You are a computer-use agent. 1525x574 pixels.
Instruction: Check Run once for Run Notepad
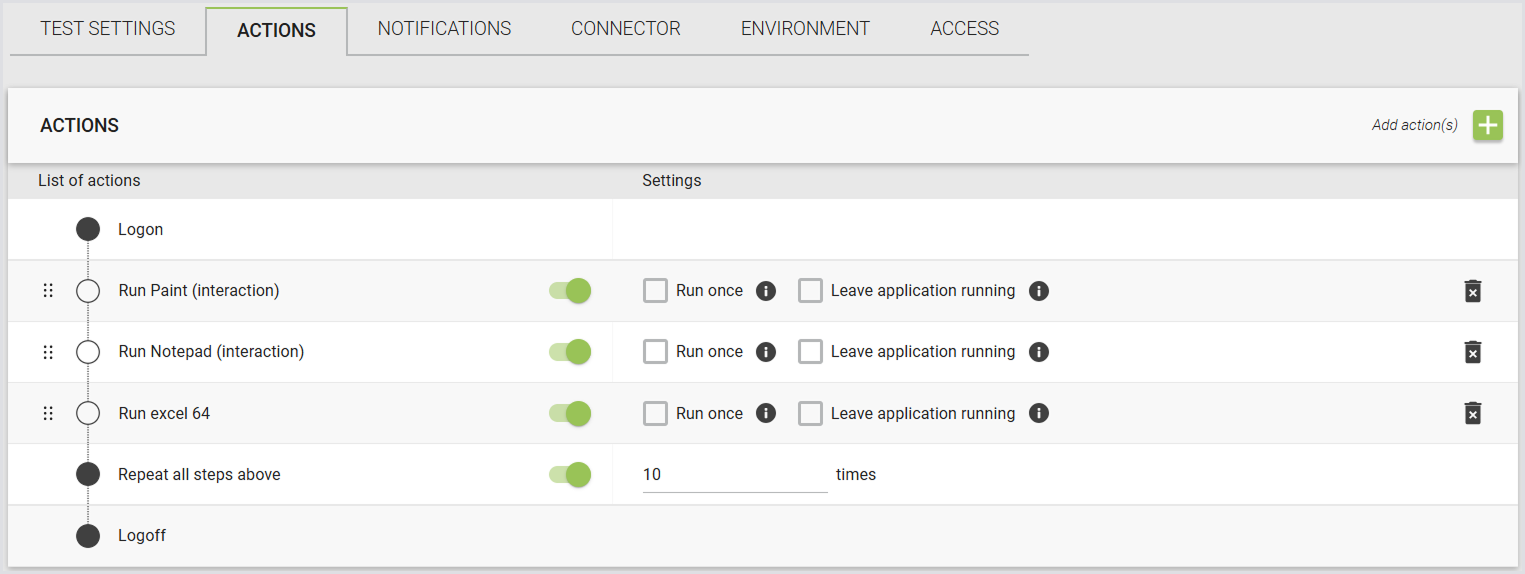pyautogui.click(x=655, y=352)
